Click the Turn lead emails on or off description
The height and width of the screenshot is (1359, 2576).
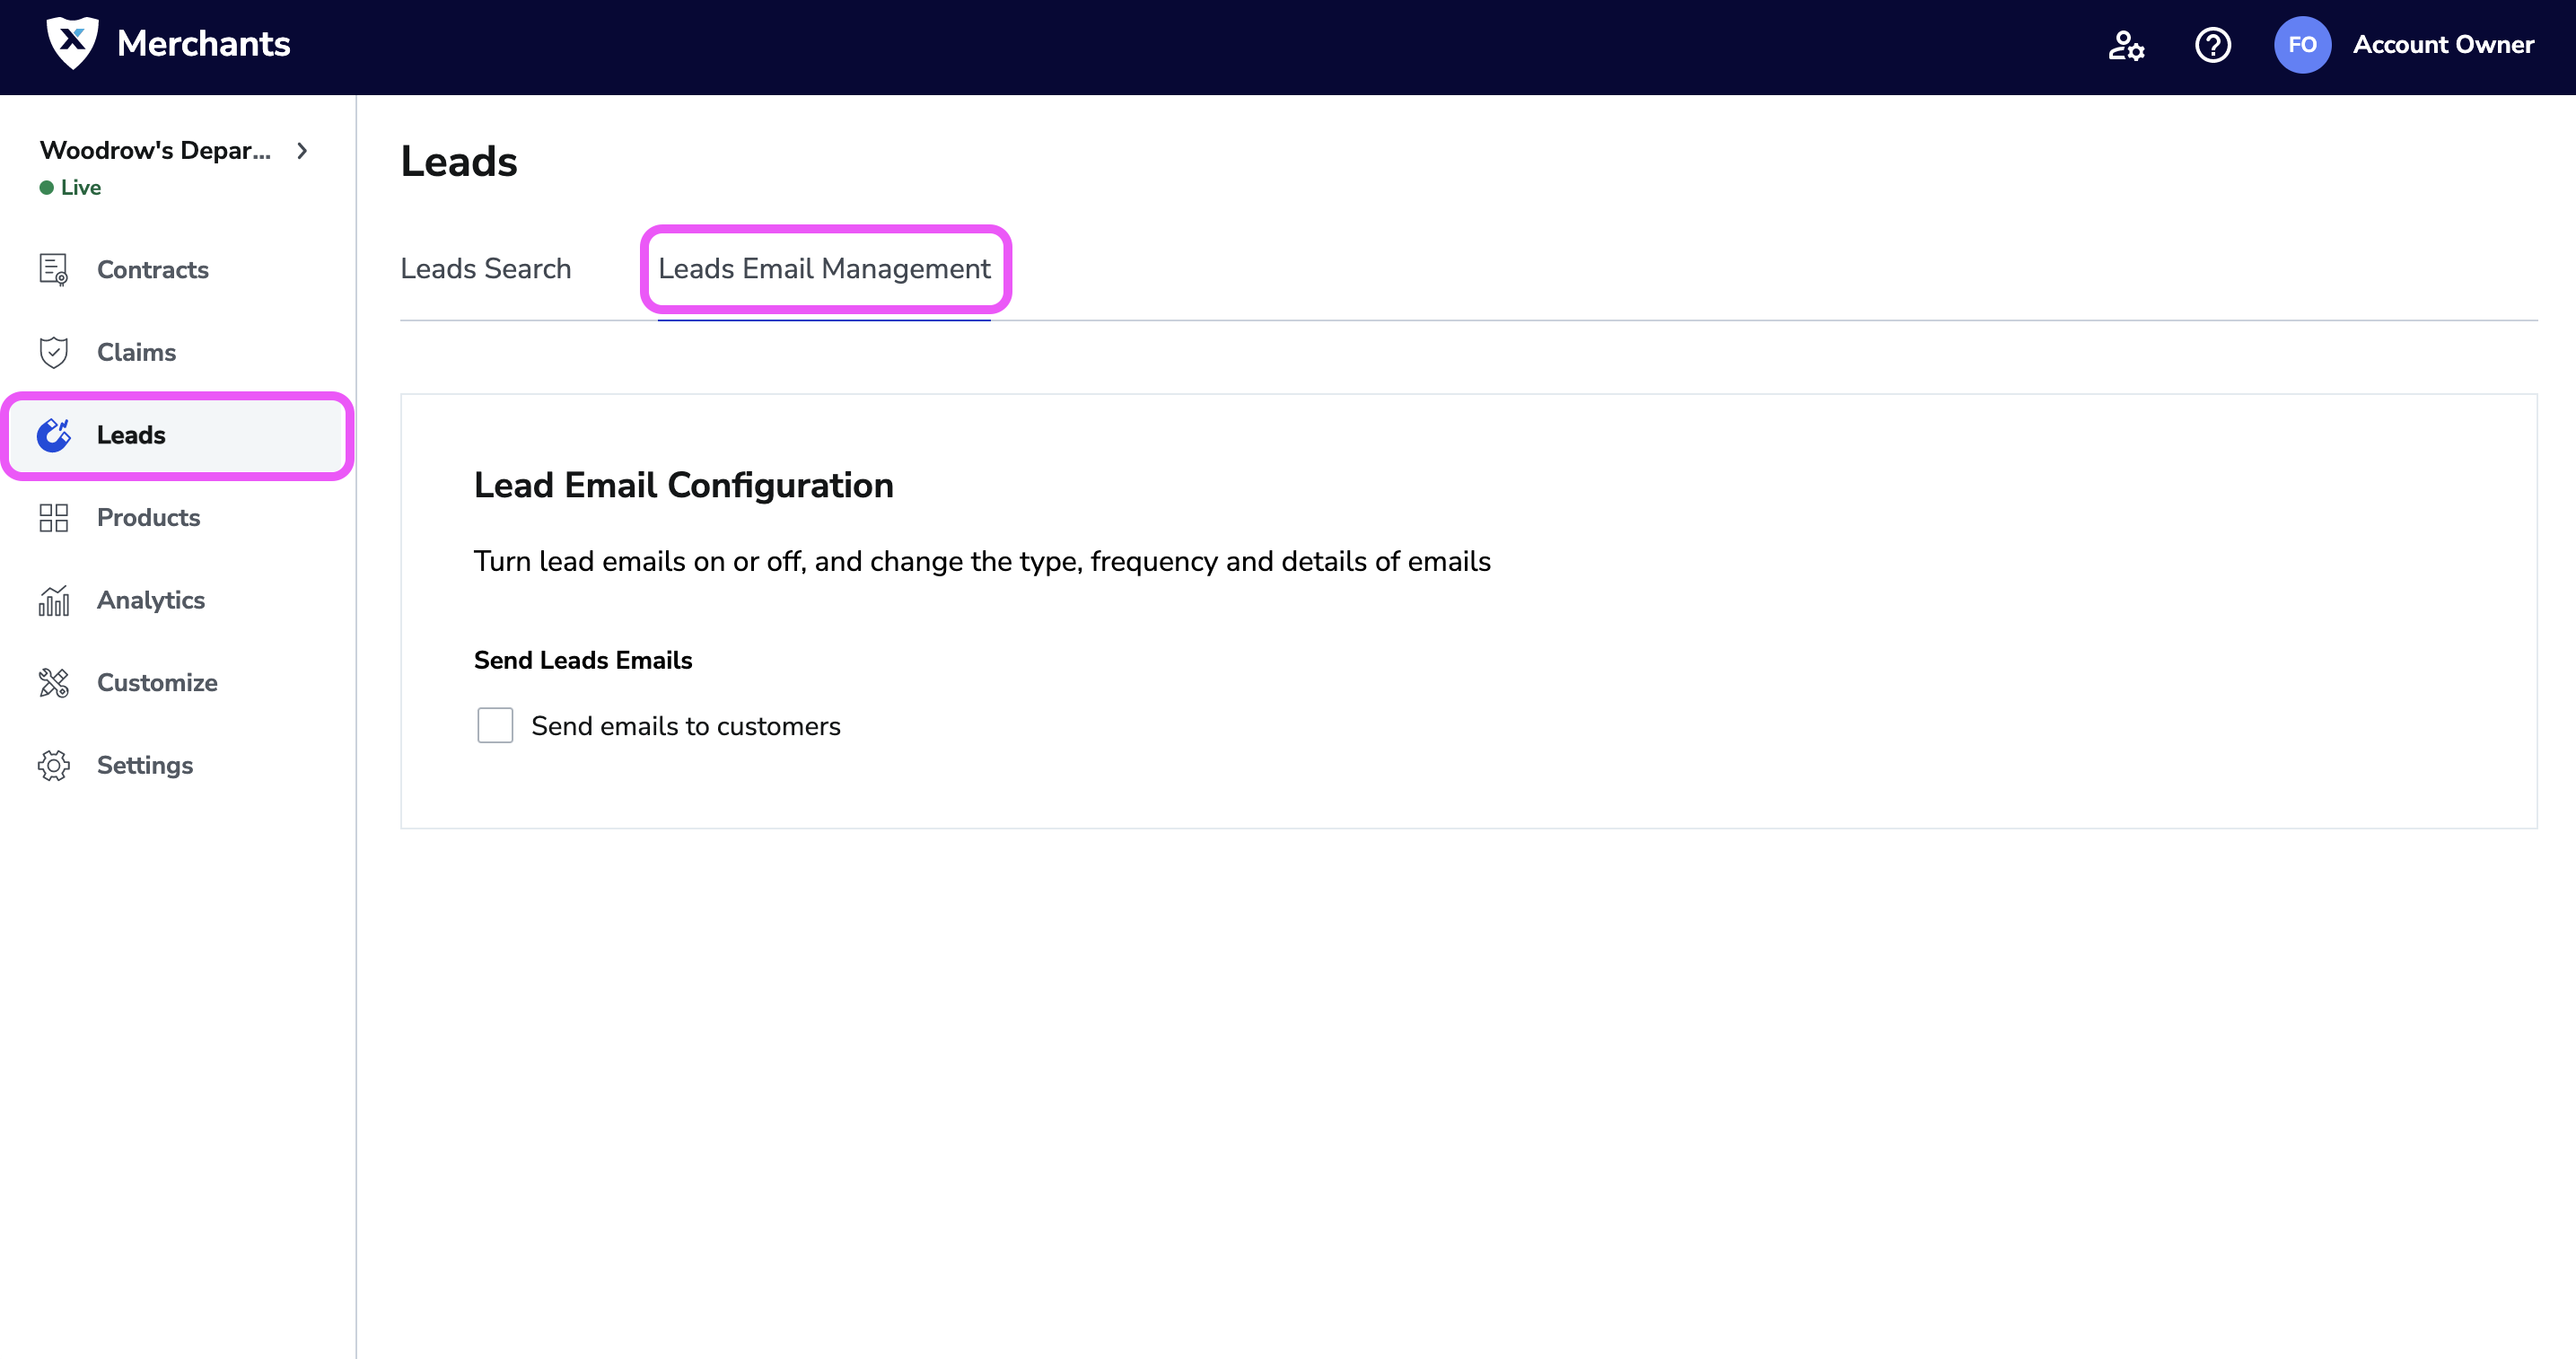tap(982, 561)
